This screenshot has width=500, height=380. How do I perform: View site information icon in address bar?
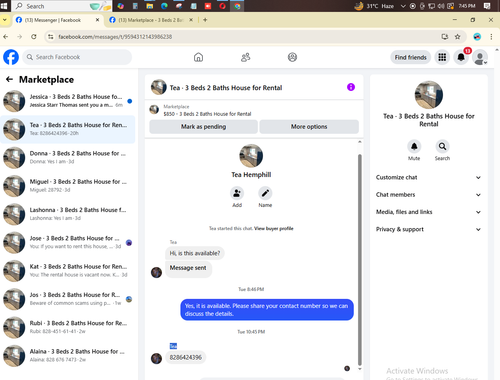pos(51,37)
